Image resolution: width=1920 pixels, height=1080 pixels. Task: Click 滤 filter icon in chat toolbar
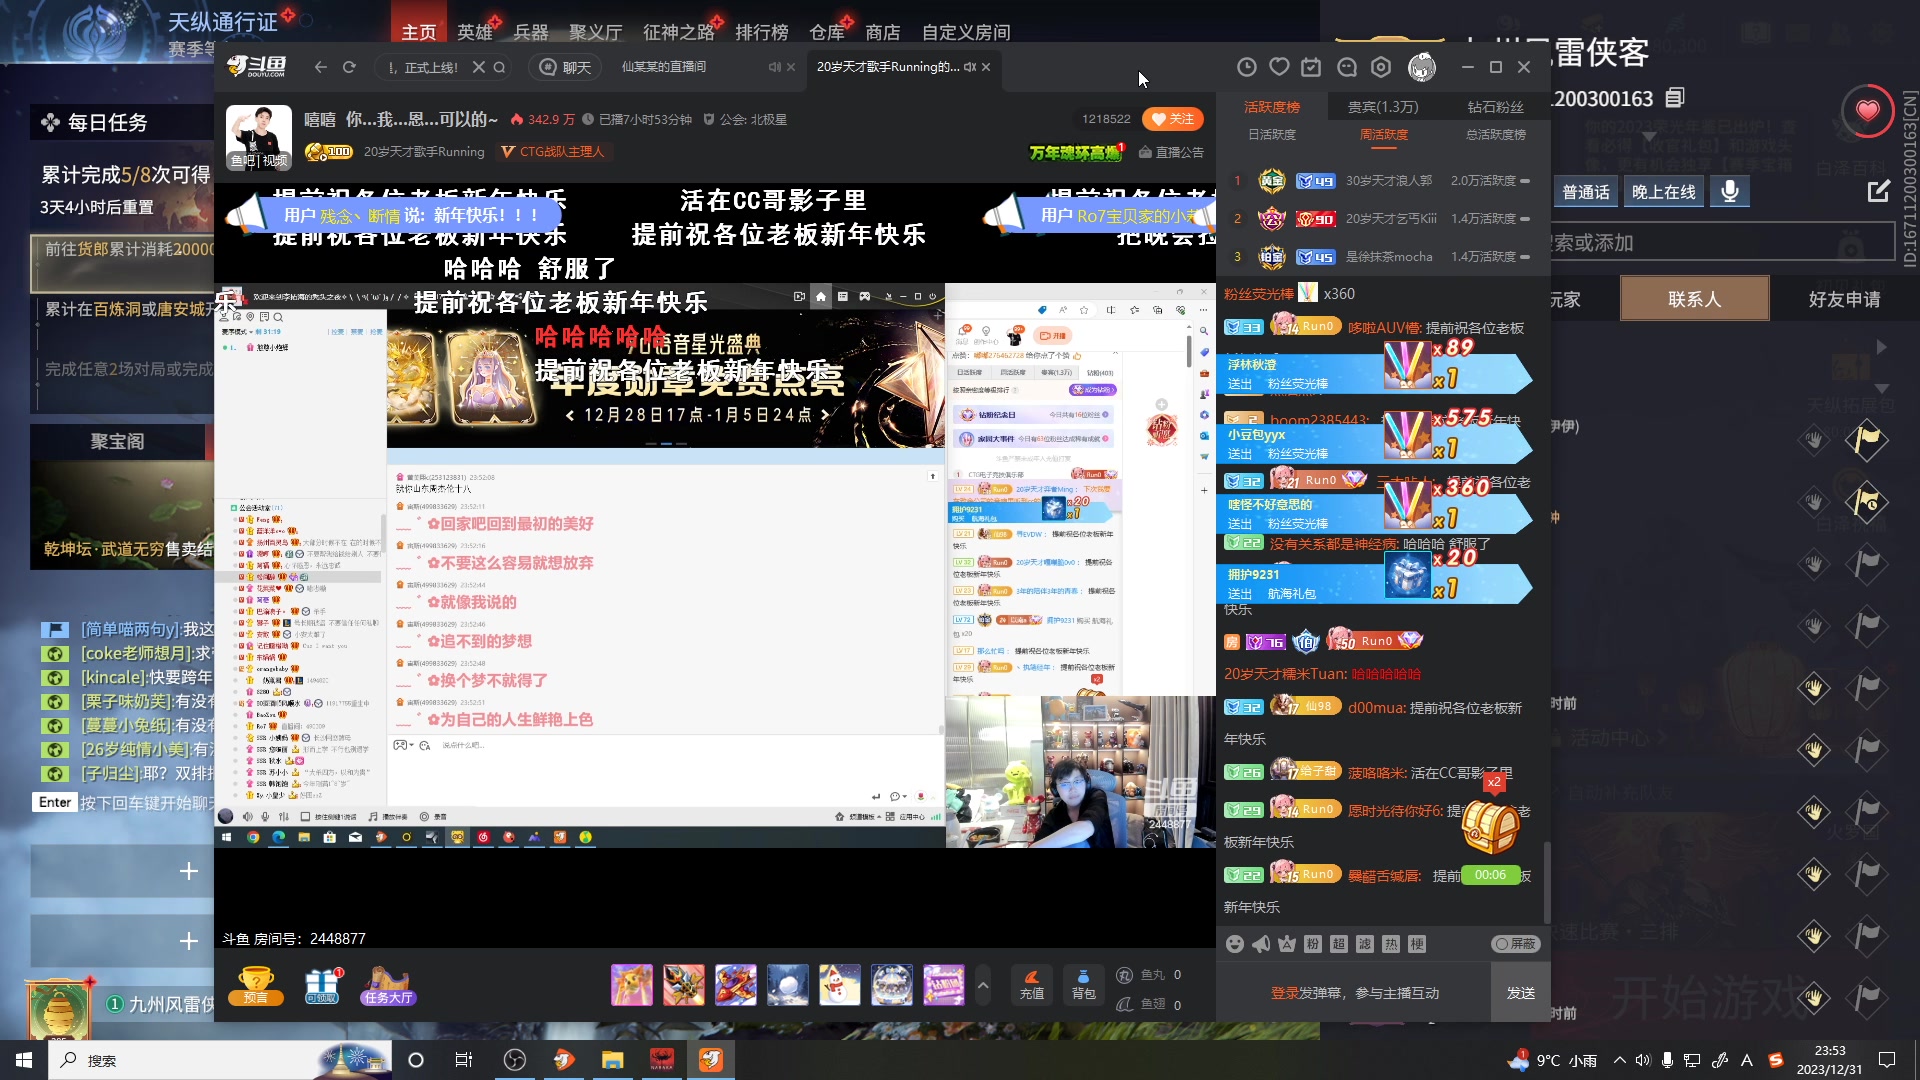point(1365,944)
